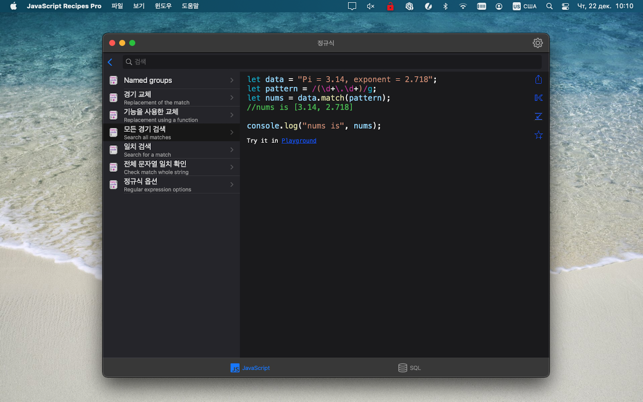Open settings with the gear icon
This screenshot has width=643, height=402.
click(537, 43)
